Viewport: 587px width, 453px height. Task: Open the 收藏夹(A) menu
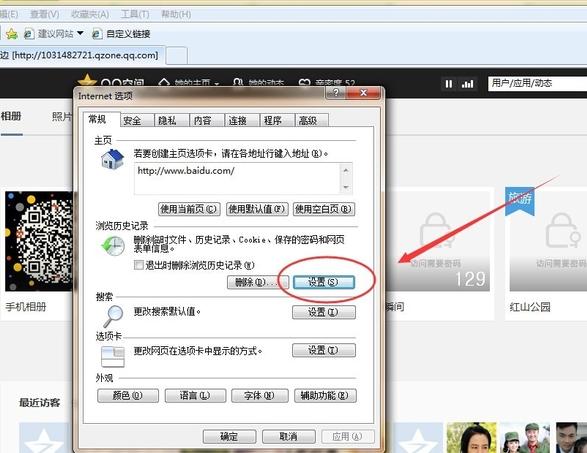tap(90, 14)
